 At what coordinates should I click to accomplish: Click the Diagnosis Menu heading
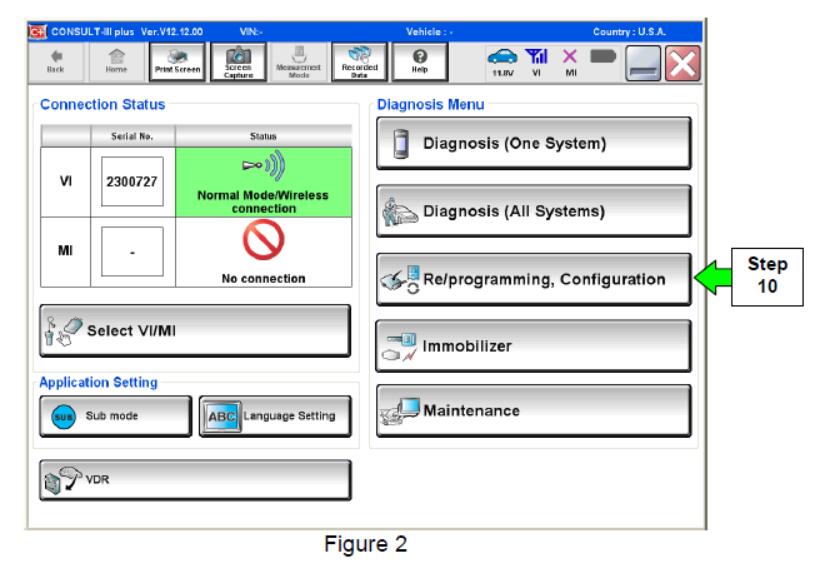coord(430,105)
